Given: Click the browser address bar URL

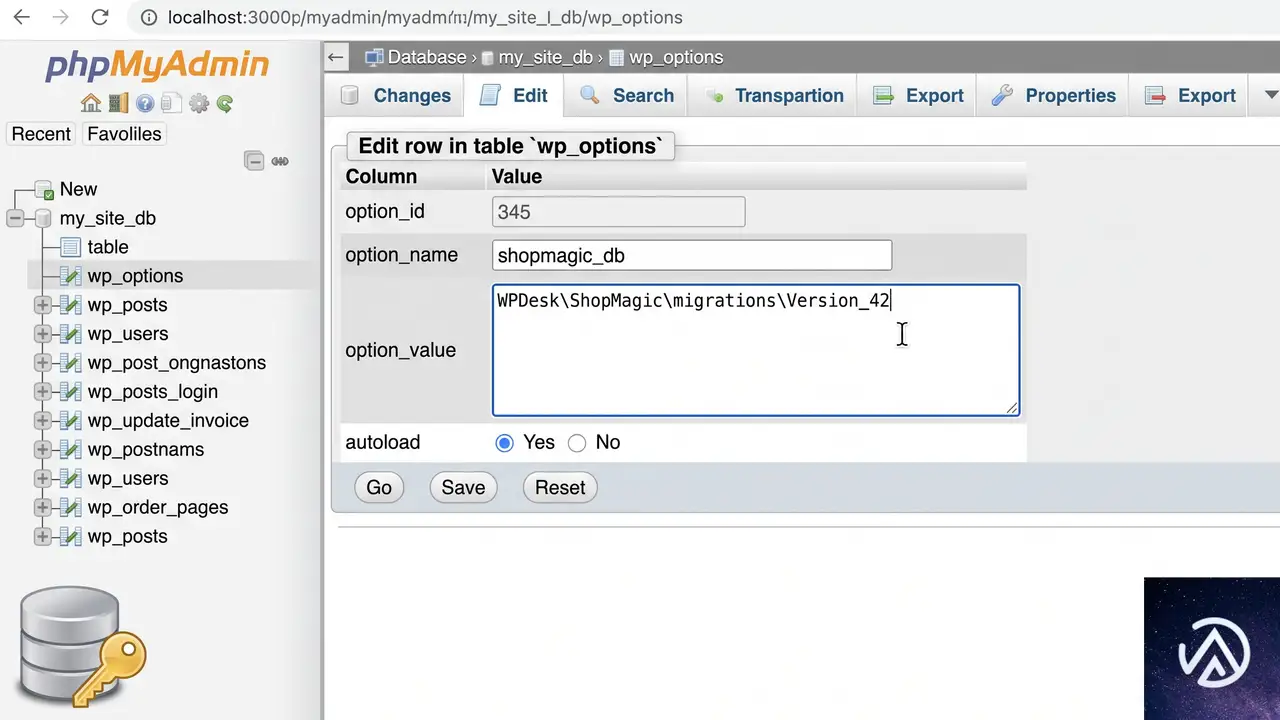Looking at the screenshot, I should (425, 17).
